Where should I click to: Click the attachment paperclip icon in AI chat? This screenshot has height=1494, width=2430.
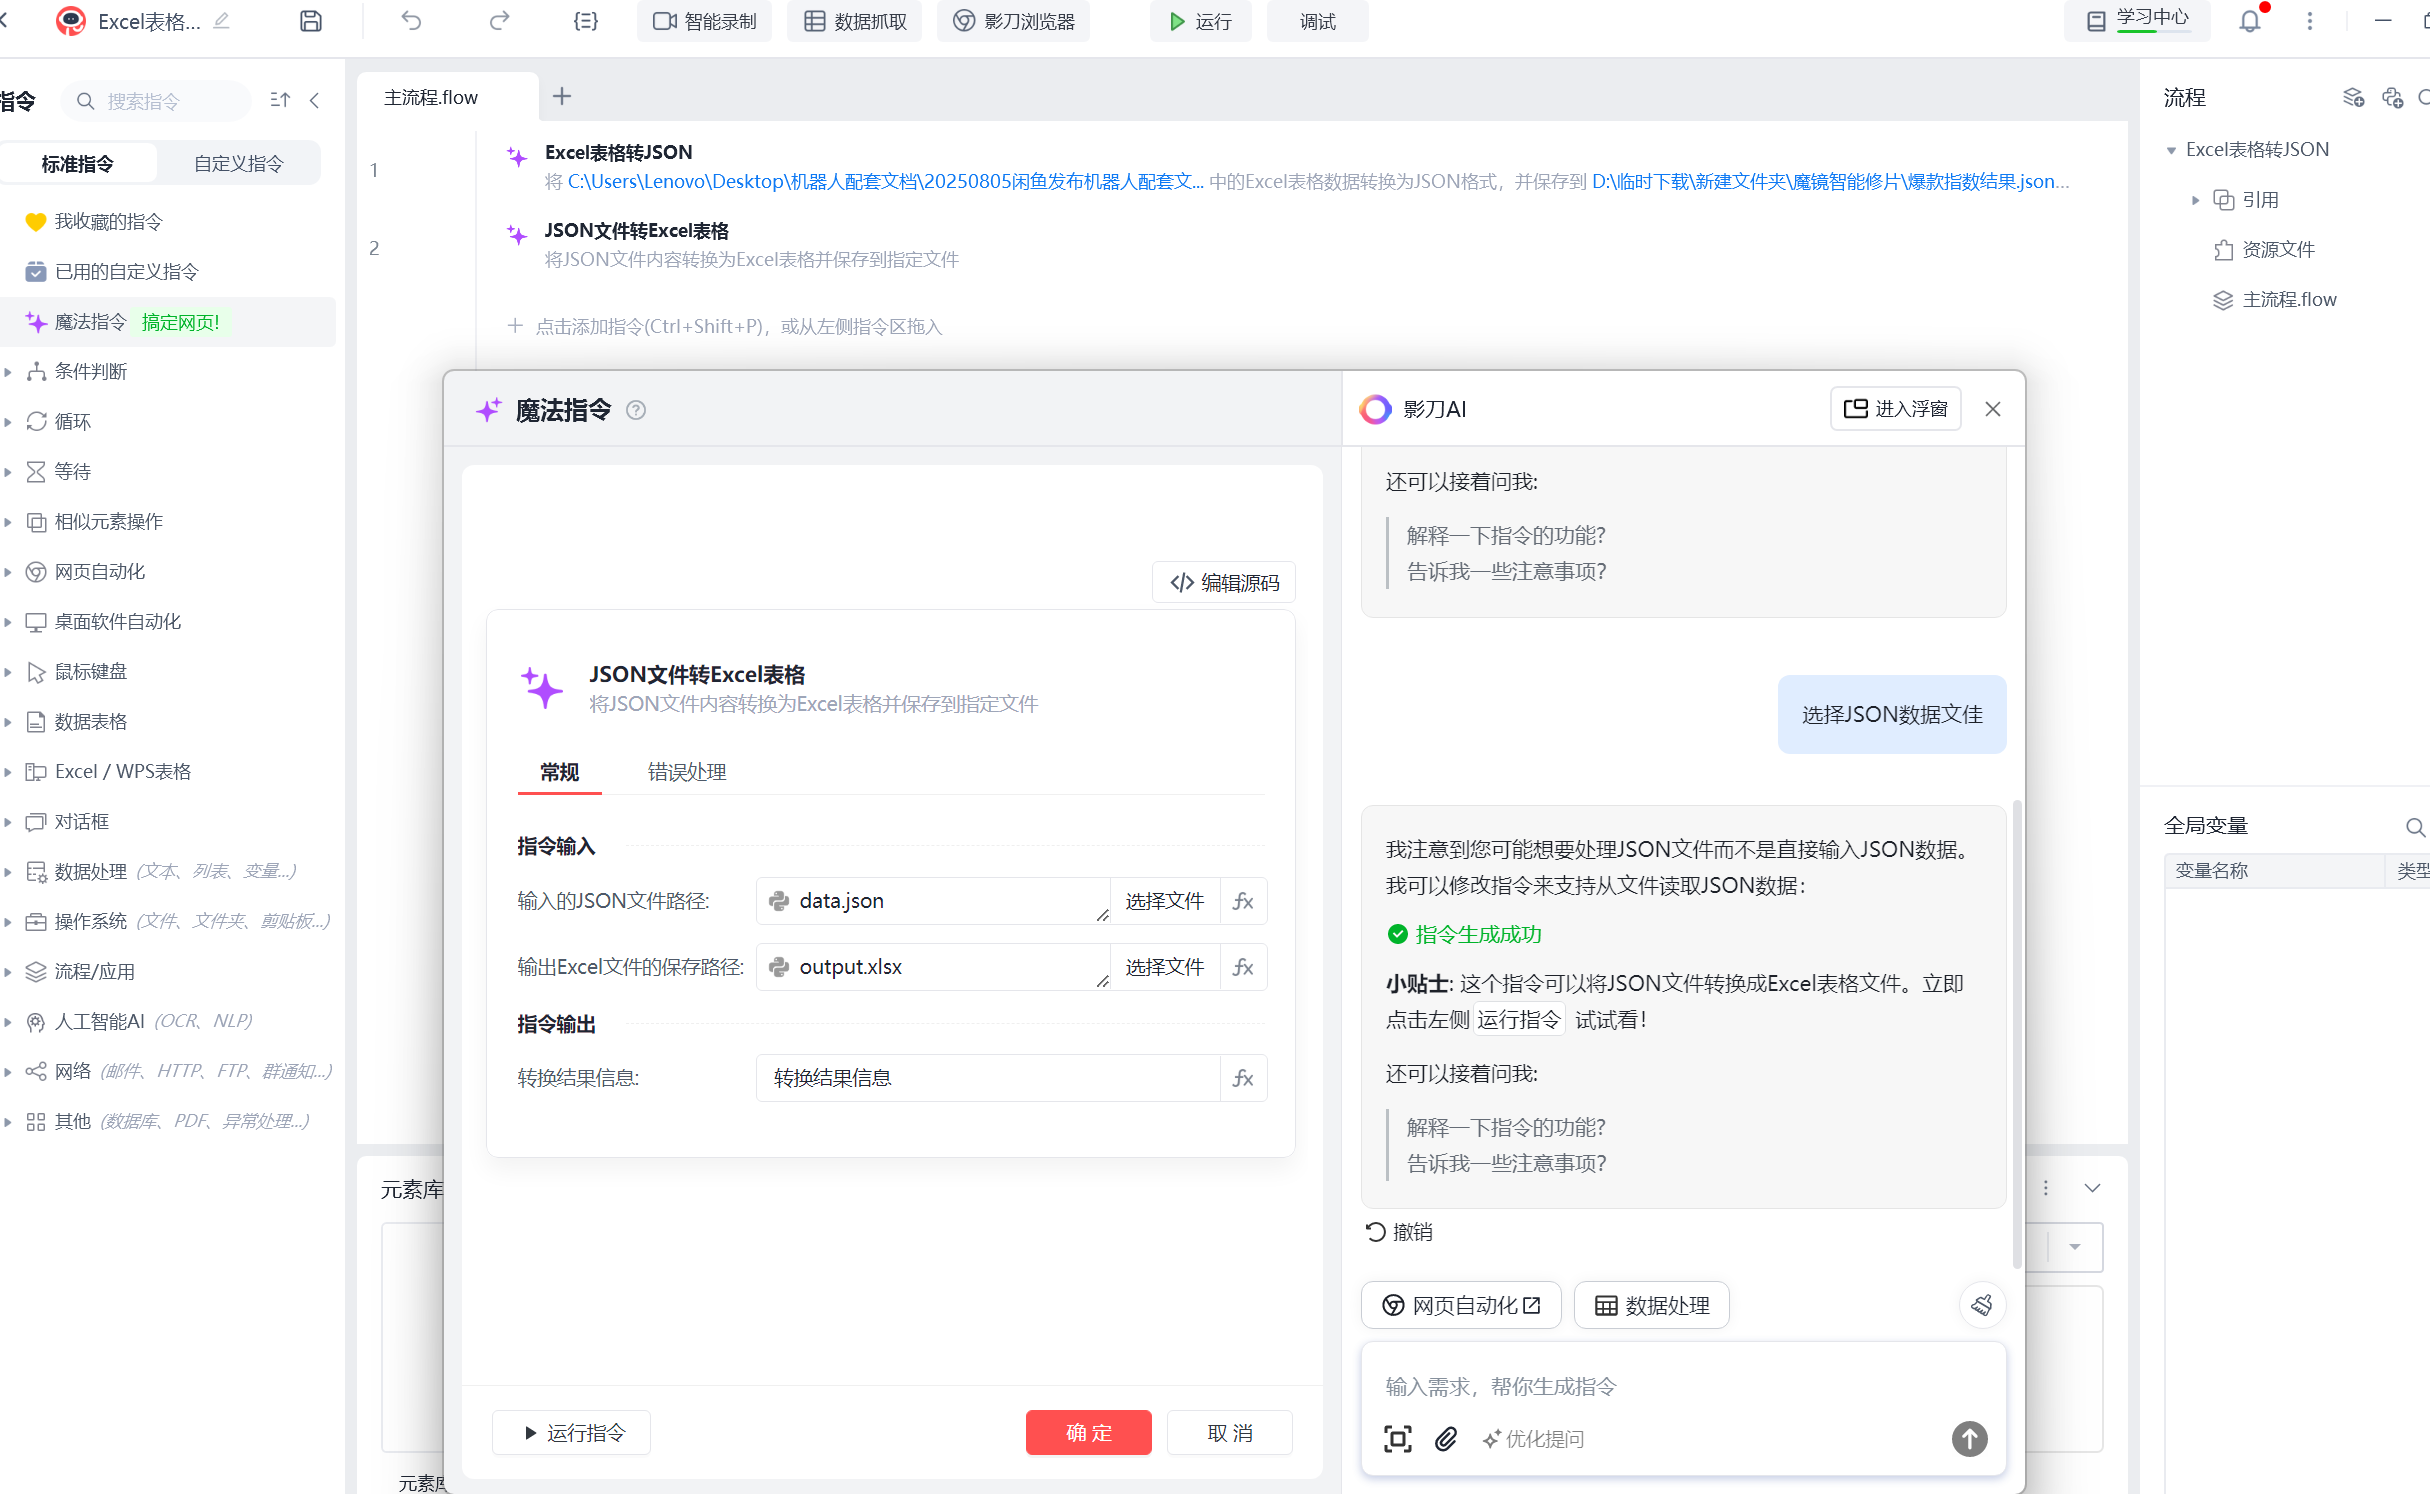tap(1446, 1439)
